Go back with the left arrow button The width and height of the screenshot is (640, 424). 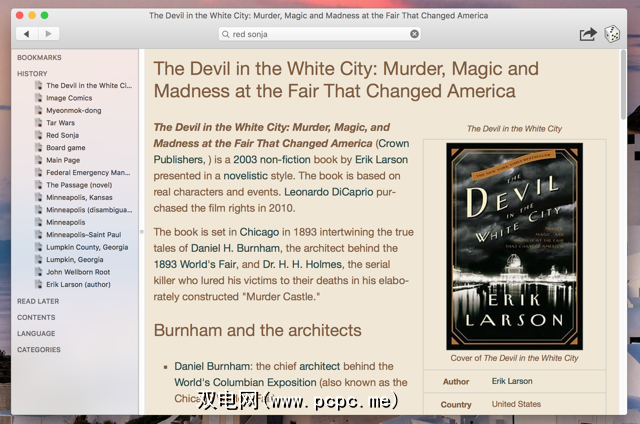(27, 34)
